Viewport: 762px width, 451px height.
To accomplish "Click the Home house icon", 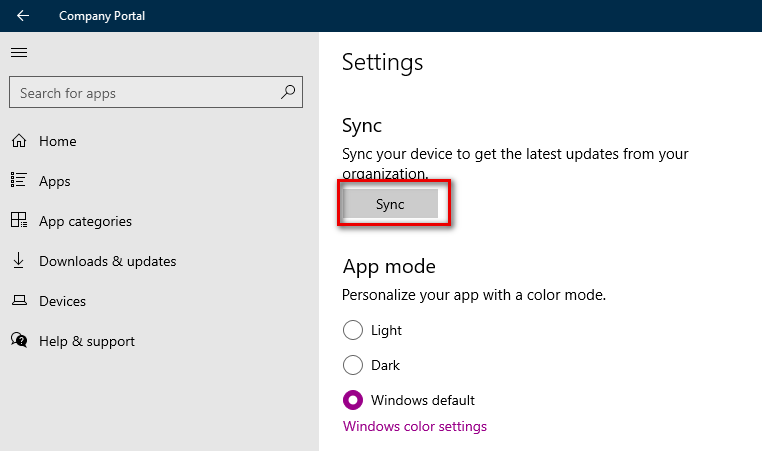I will tap(18, 141).
